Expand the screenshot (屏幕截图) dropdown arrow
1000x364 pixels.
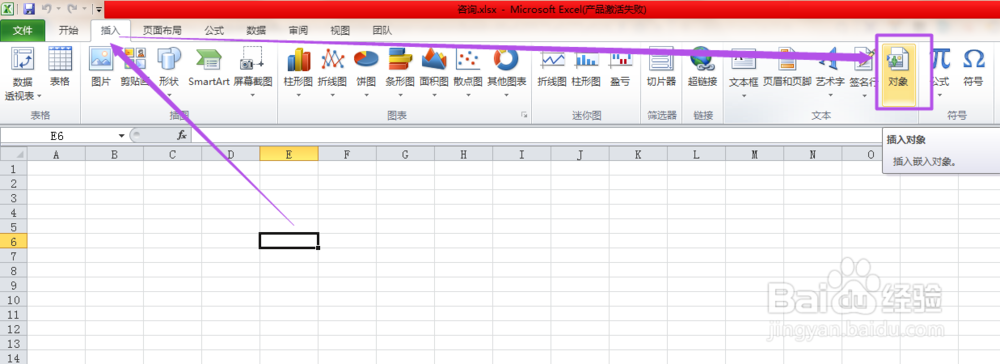click(x=253, y=96)
